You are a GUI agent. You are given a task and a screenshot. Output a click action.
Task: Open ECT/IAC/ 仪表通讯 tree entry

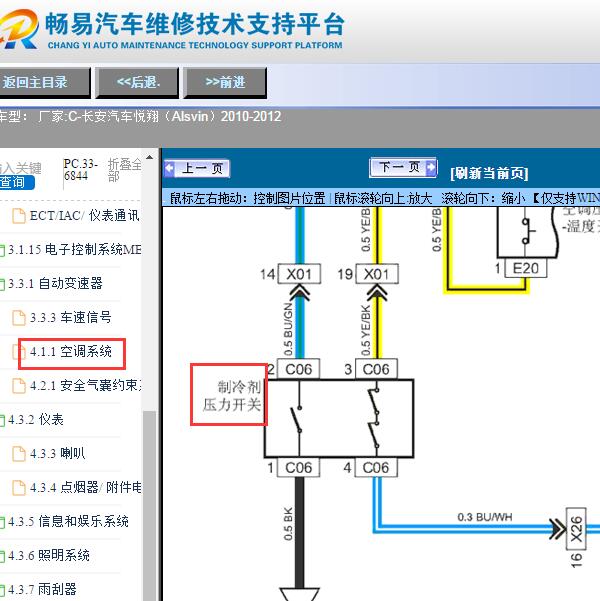click(x=84, y=215)
